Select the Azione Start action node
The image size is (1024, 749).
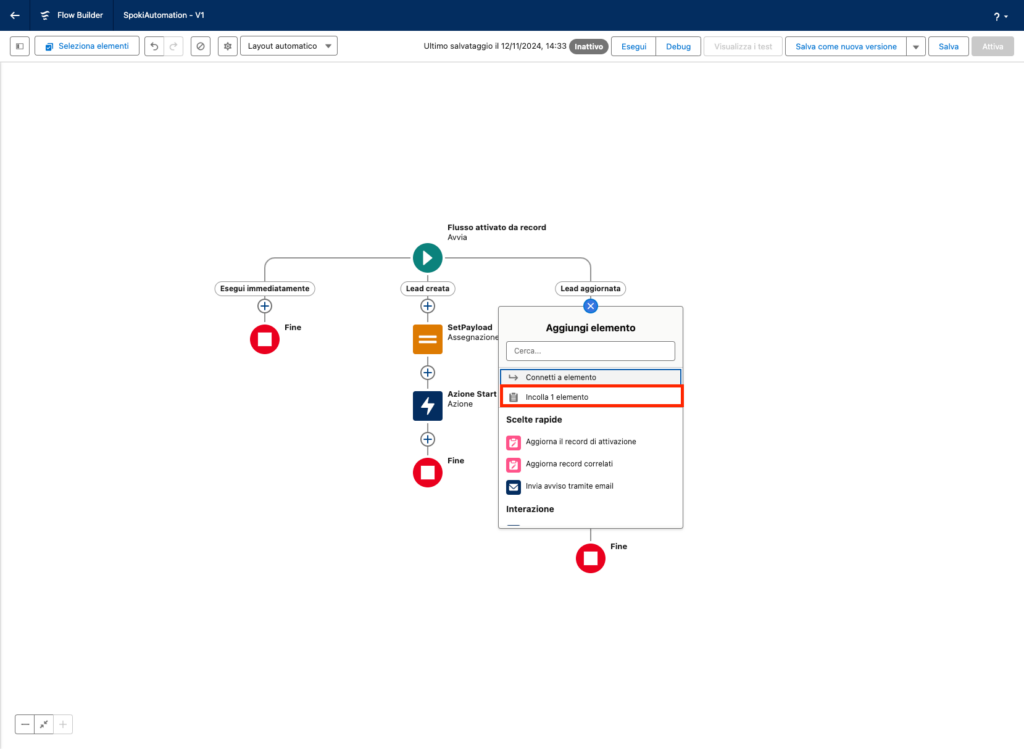[x=427, y=405]
